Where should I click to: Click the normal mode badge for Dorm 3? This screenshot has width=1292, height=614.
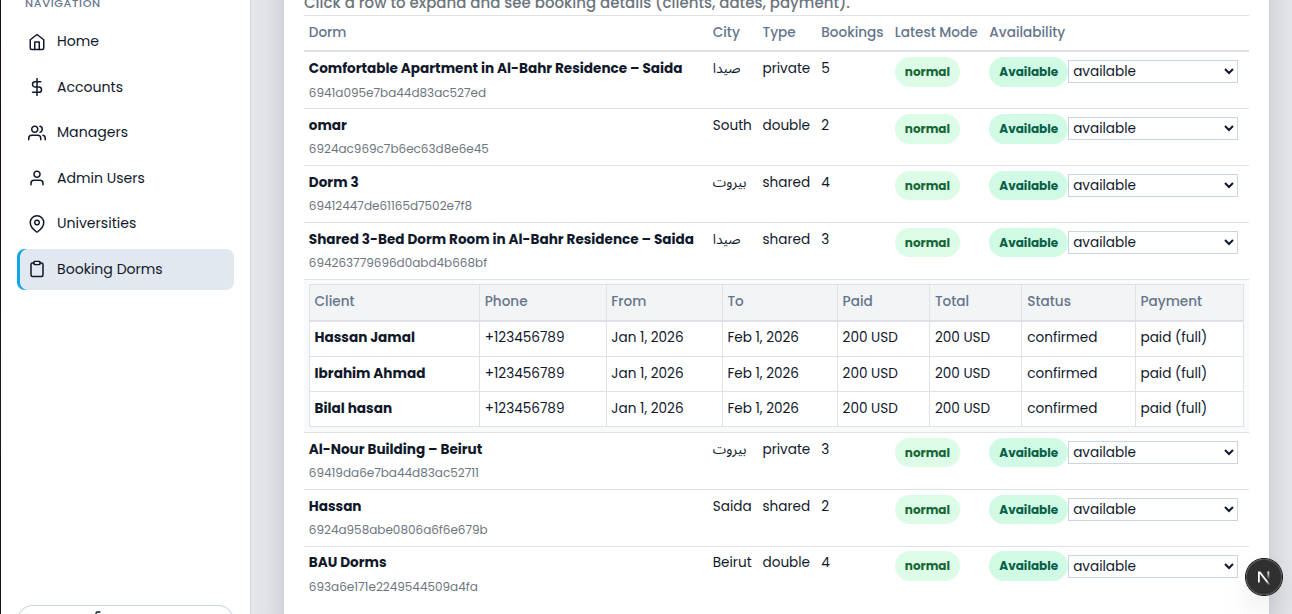[x=927, y=186]
